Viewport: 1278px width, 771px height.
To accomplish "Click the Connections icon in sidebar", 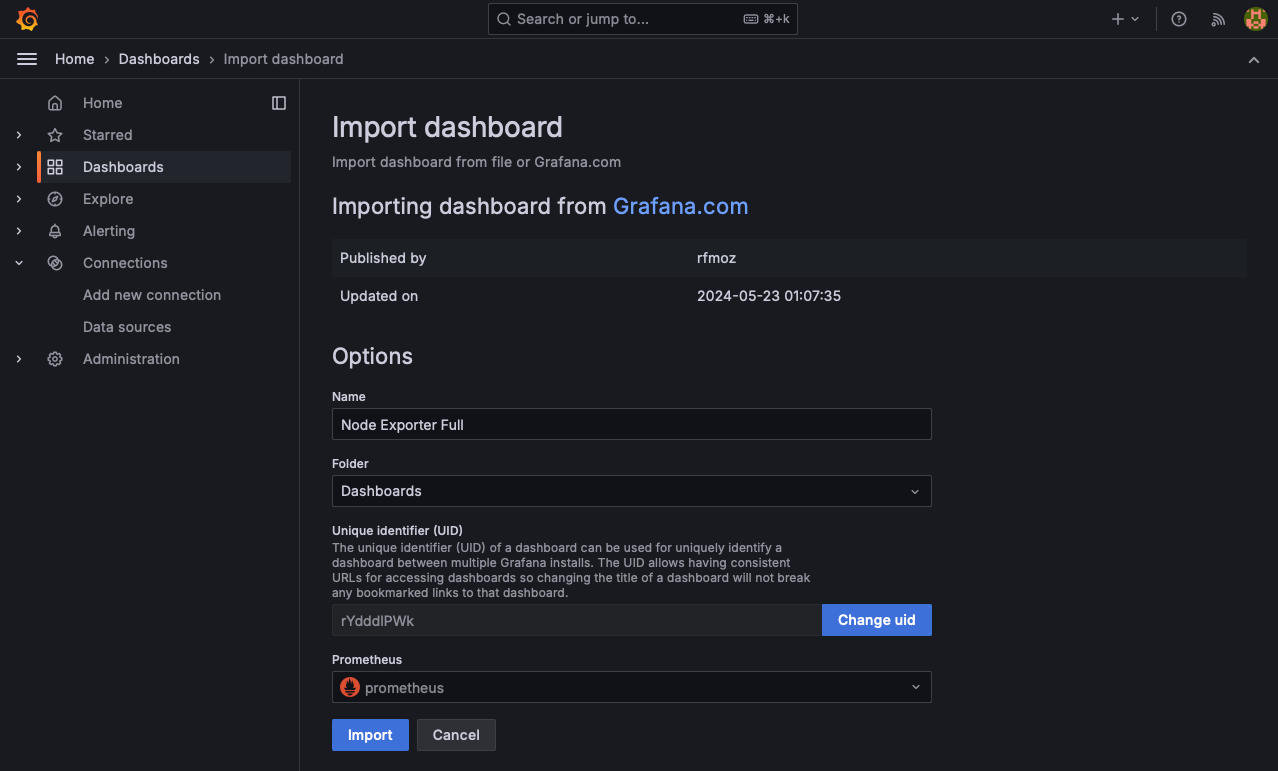I will point(55,263).
